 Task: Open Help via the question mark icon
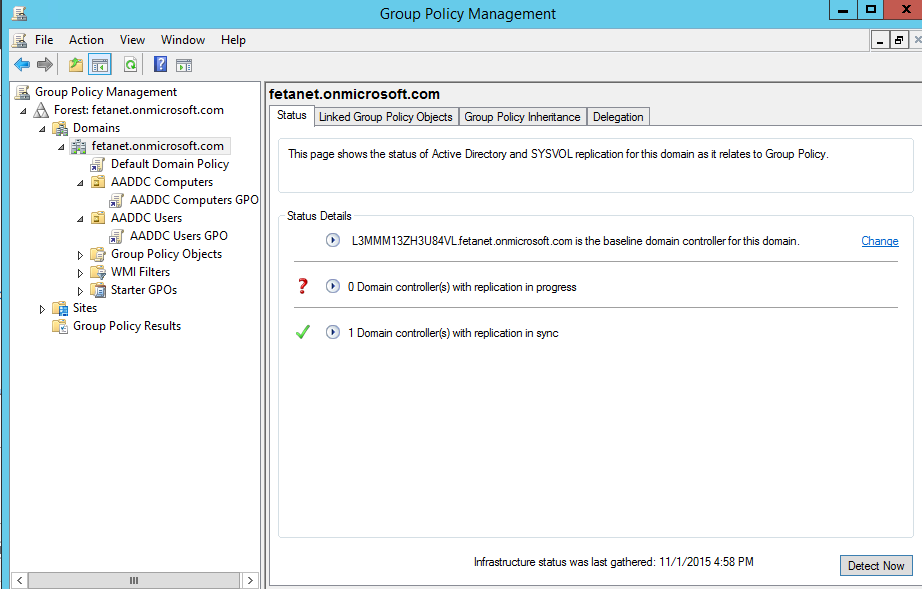pos(160,65)
